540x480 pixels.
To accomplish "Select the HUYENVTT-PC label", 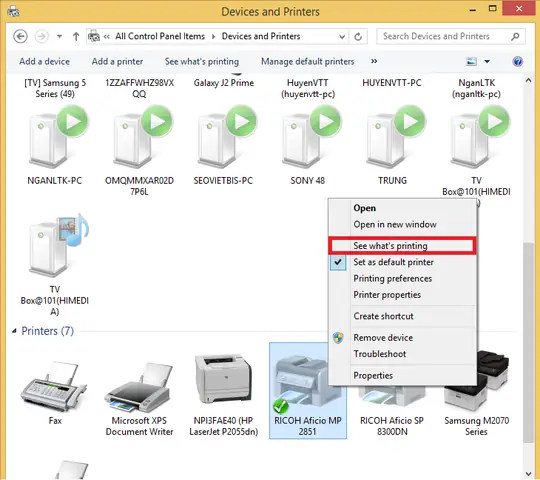I will tap(392, 83).
